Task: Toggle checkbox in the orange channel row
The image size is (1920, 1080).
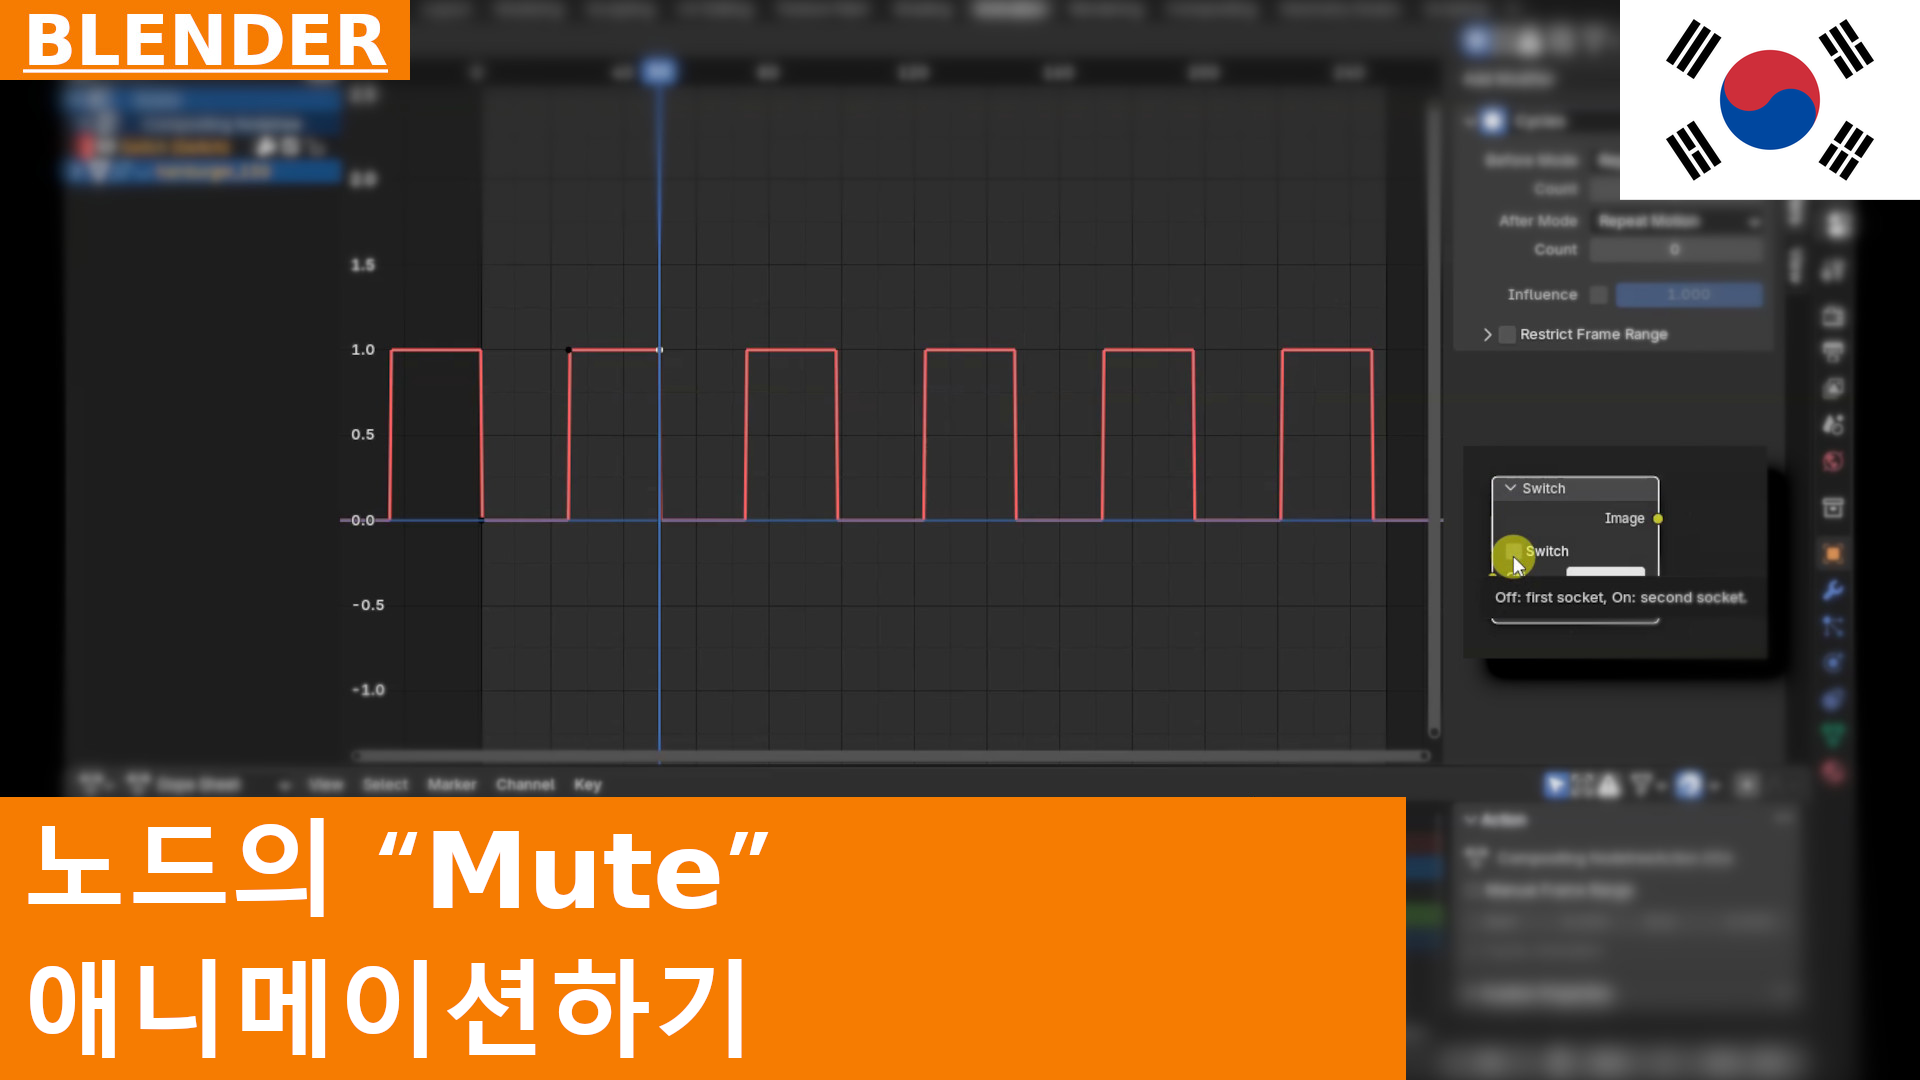Action: (290, 147)
